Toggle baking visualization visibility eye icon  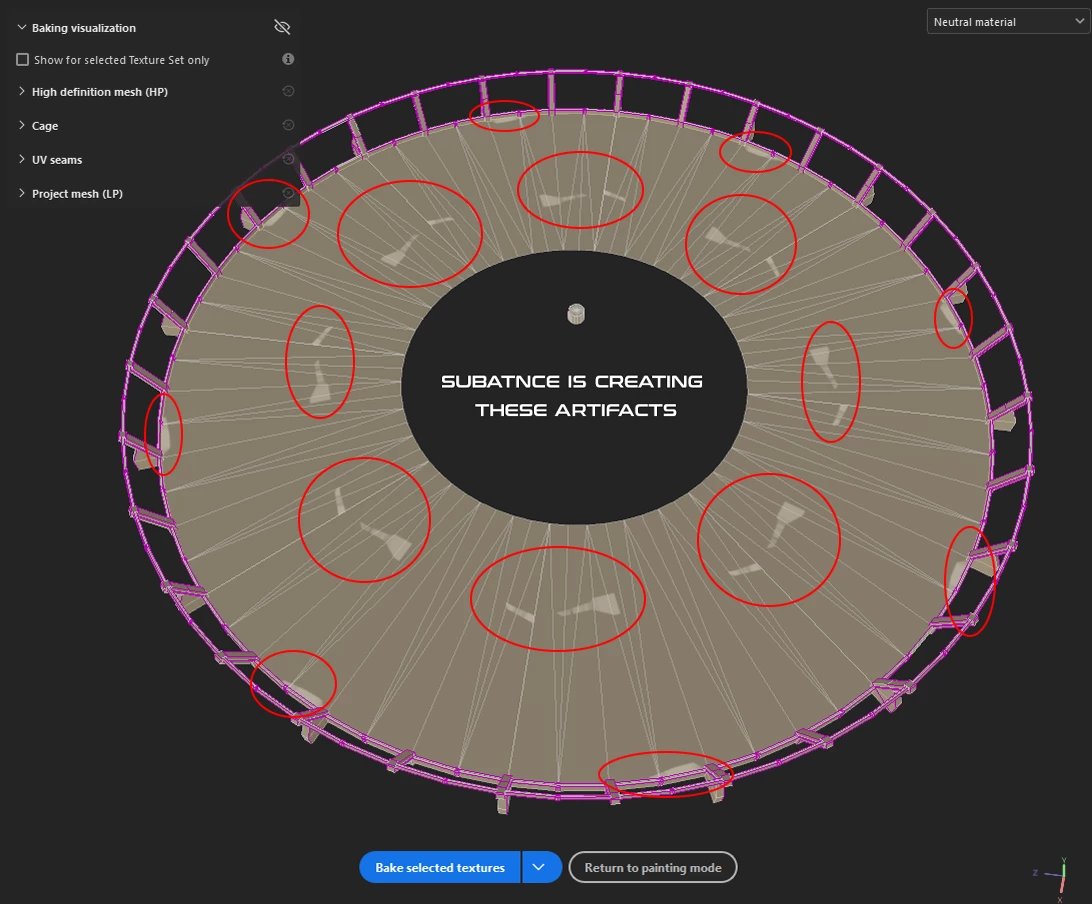point(282,27)
